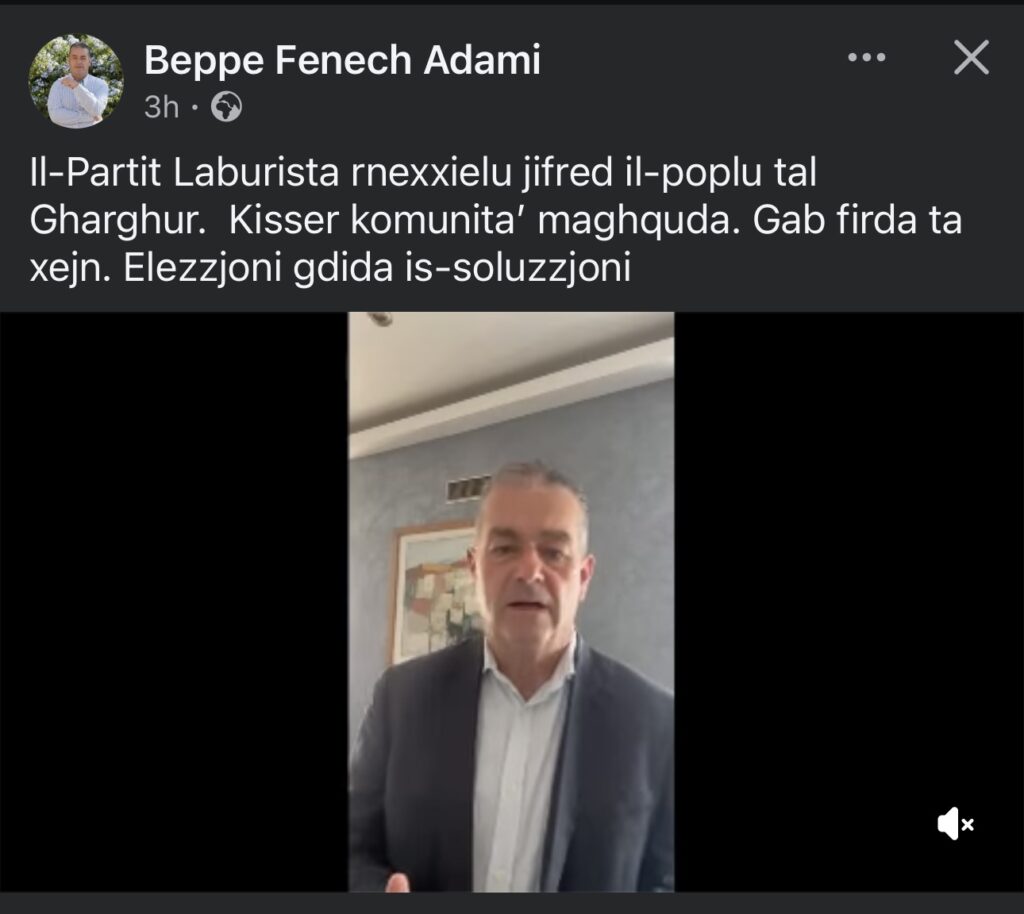1024x914 pixels.
Task: Open the three-dot post options menu
Action: pyautogui.click(x=867, y=57)
